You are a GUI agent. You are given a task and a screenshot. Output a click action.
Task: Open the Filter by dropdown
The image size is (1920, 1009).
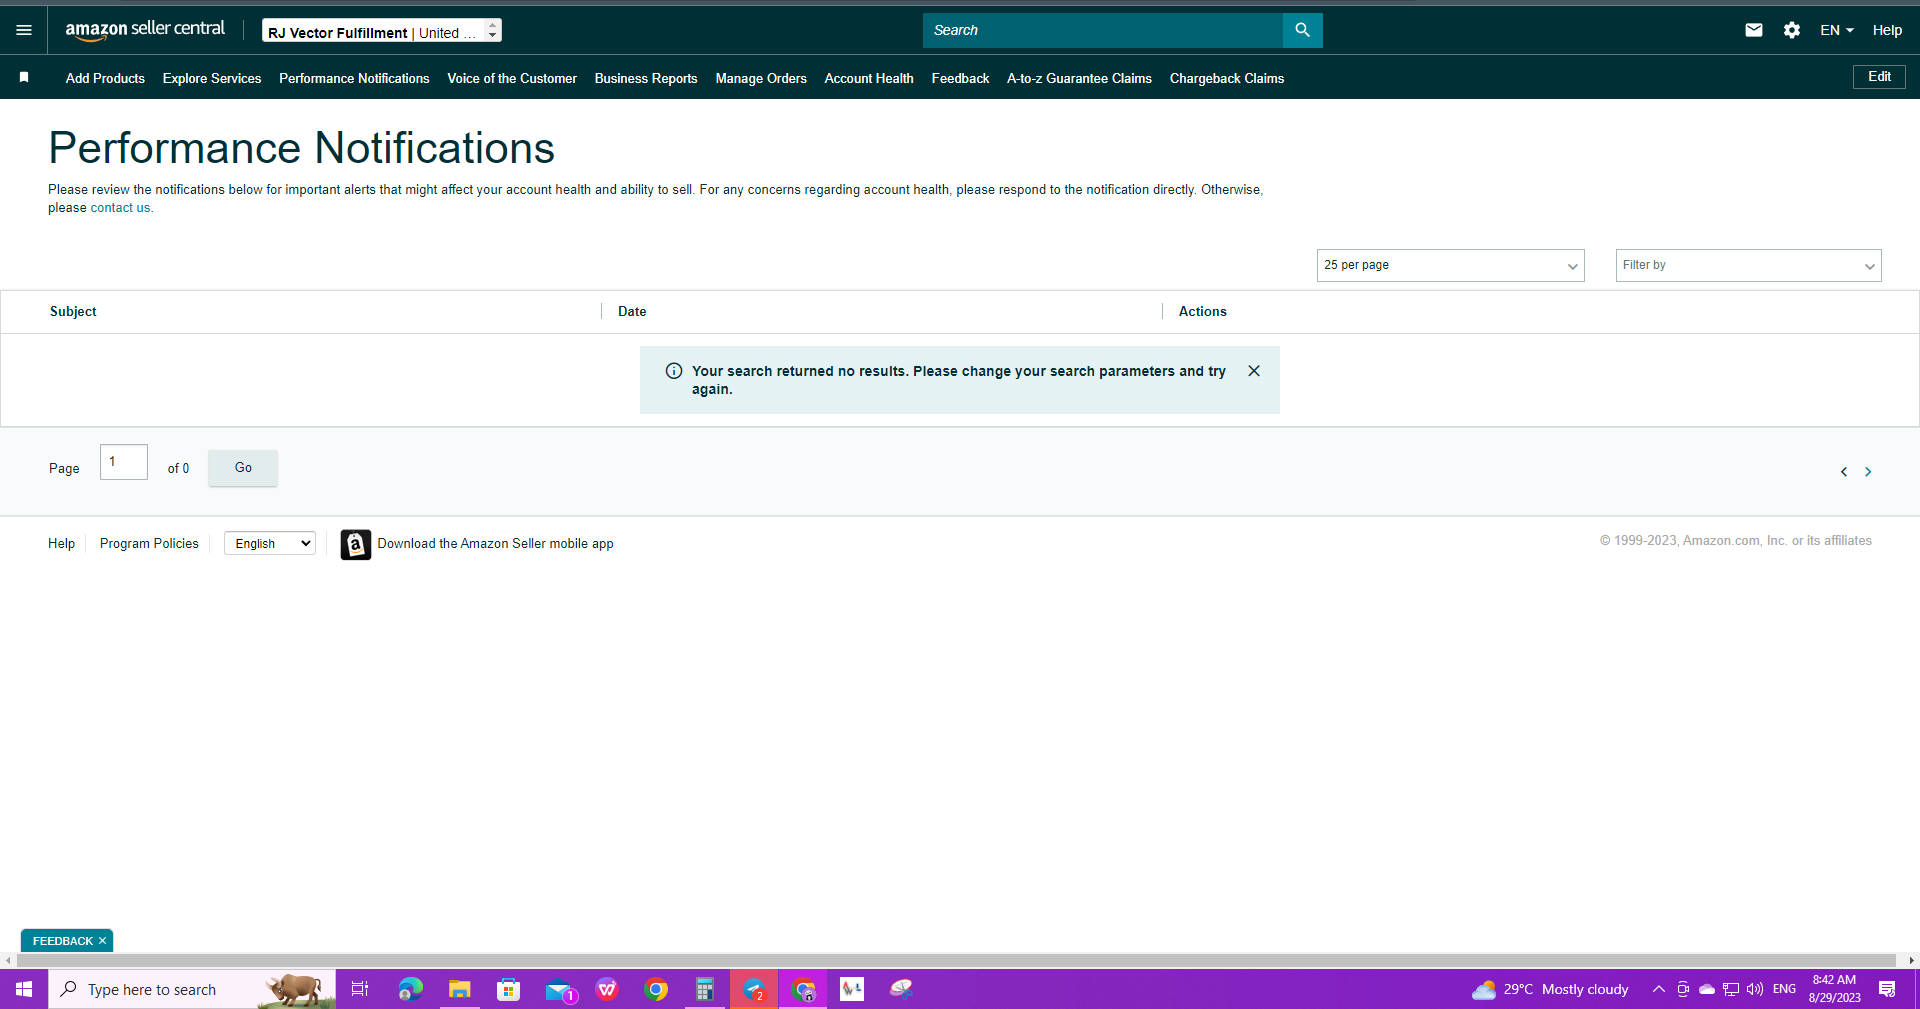1748,265
